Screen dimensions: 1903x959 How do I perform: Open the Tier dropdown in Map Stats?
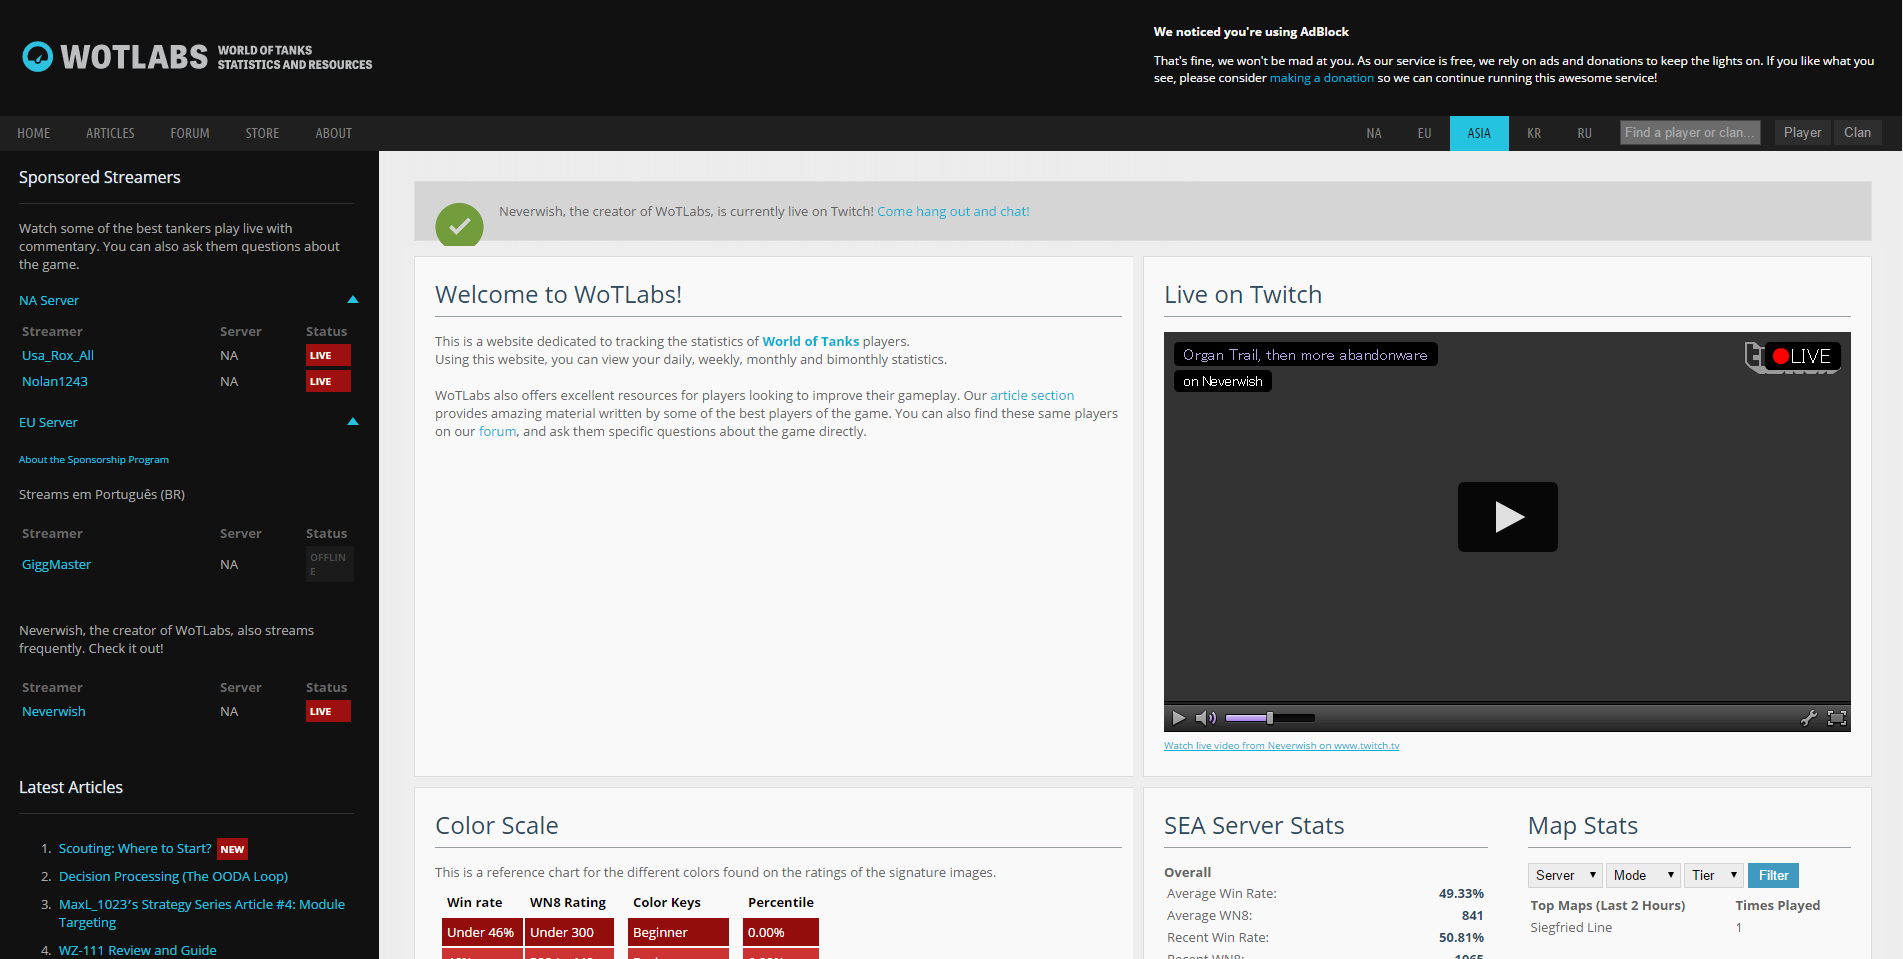[1714, 875]
